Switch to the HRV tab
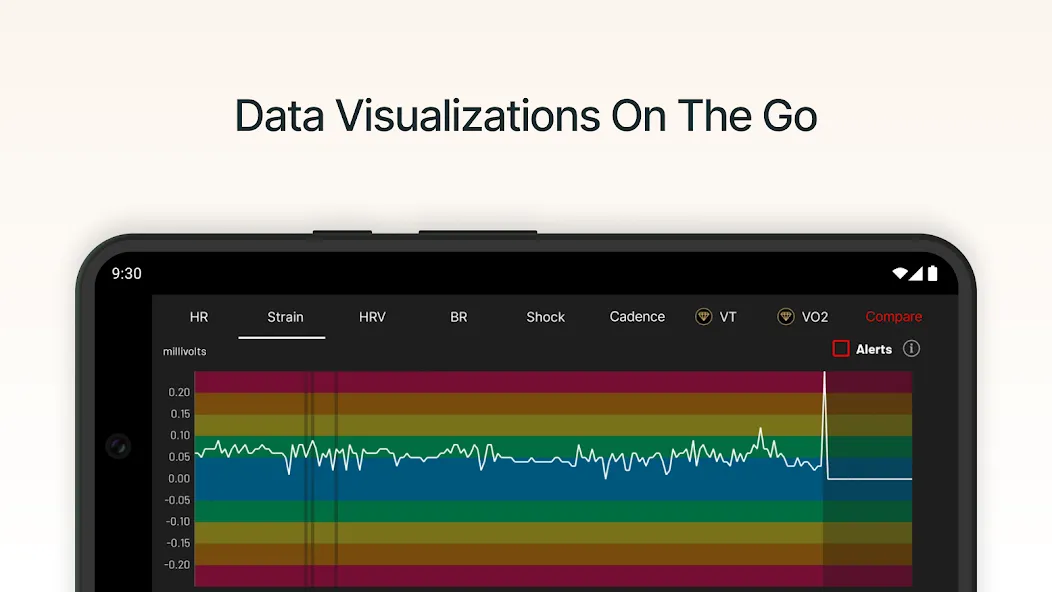The height and width of the screenshot is (592, 1052). coord(372,317)
